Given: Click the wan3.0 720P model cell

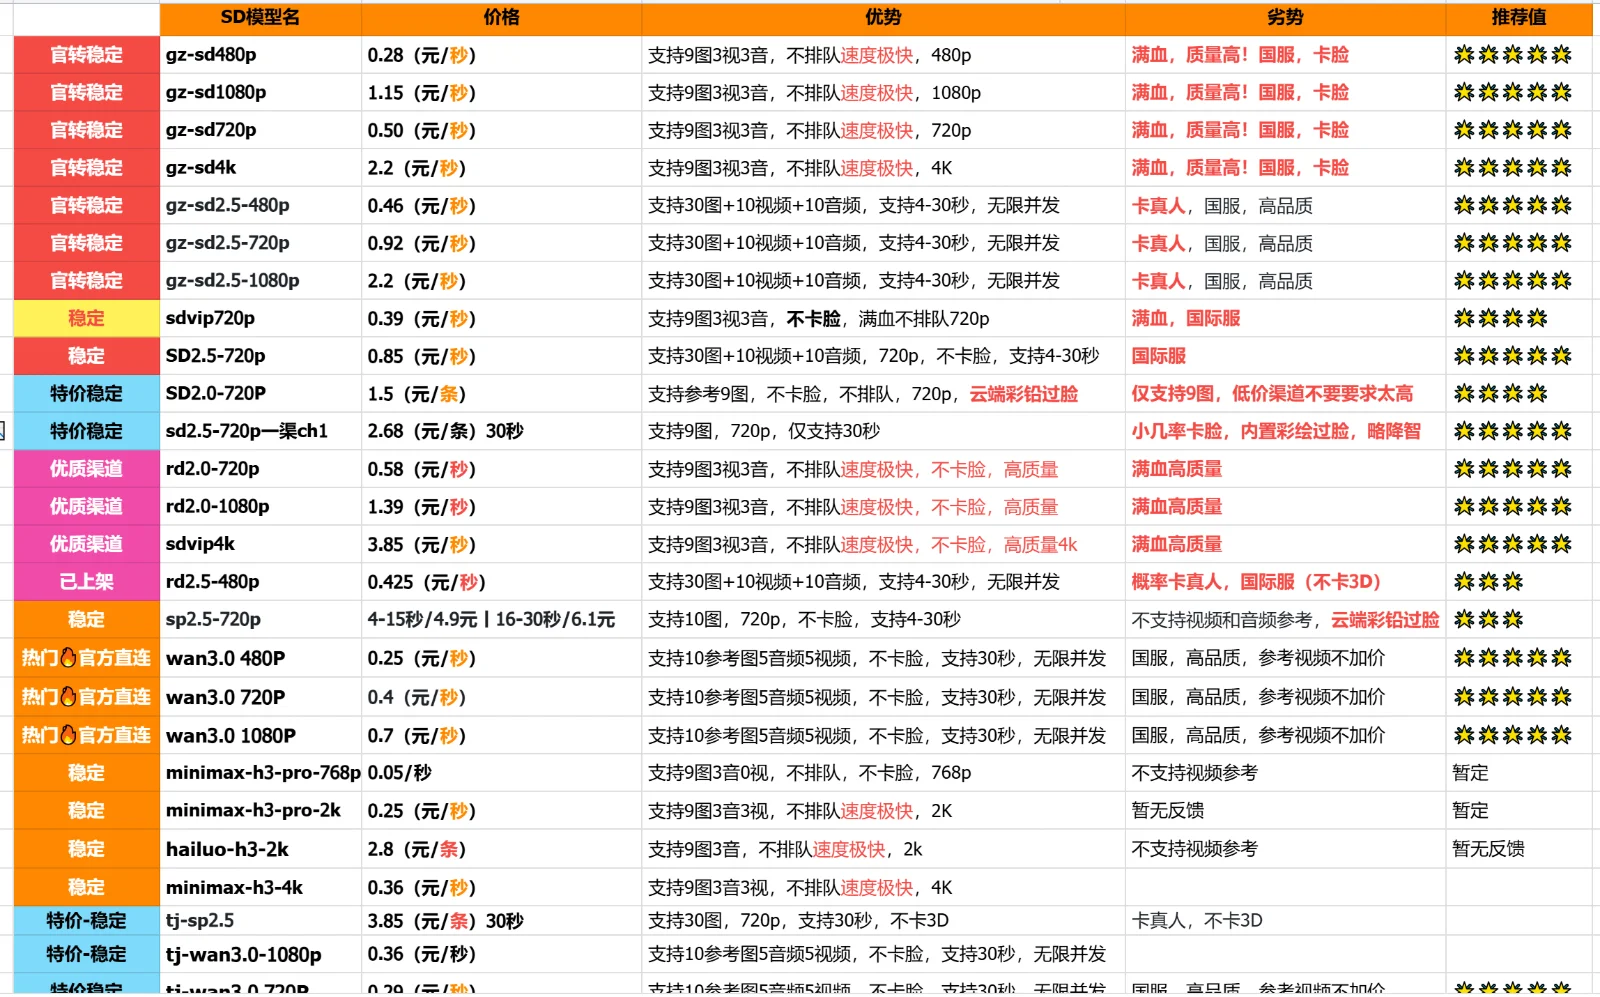Looking at the screenshot, I should click(x=260, y=697).
